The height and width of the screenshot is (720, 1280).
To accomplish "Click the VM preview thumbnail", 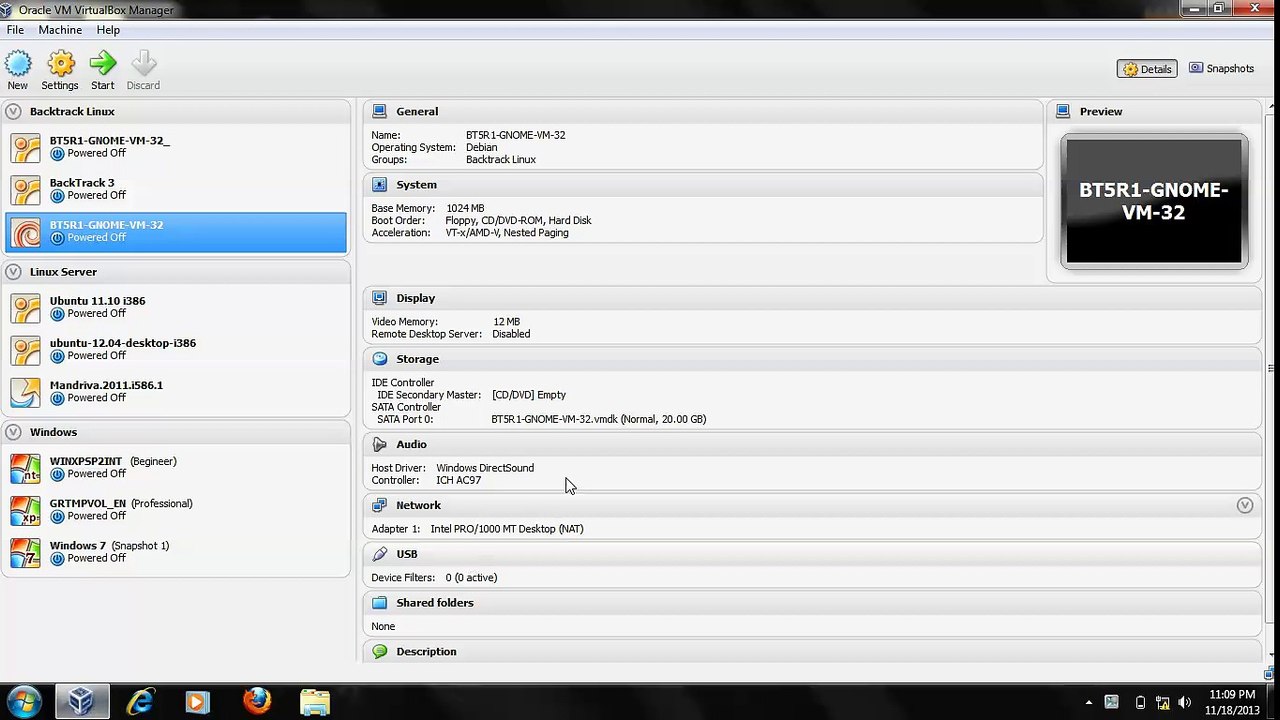I will pos(1154,201).
